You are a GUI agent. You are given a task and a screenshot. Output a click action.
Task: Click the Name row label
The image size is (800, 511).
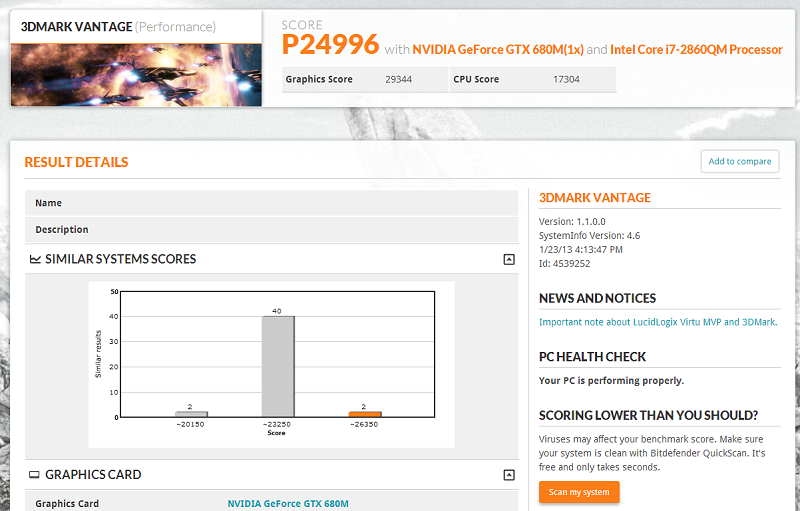[48, 203]
